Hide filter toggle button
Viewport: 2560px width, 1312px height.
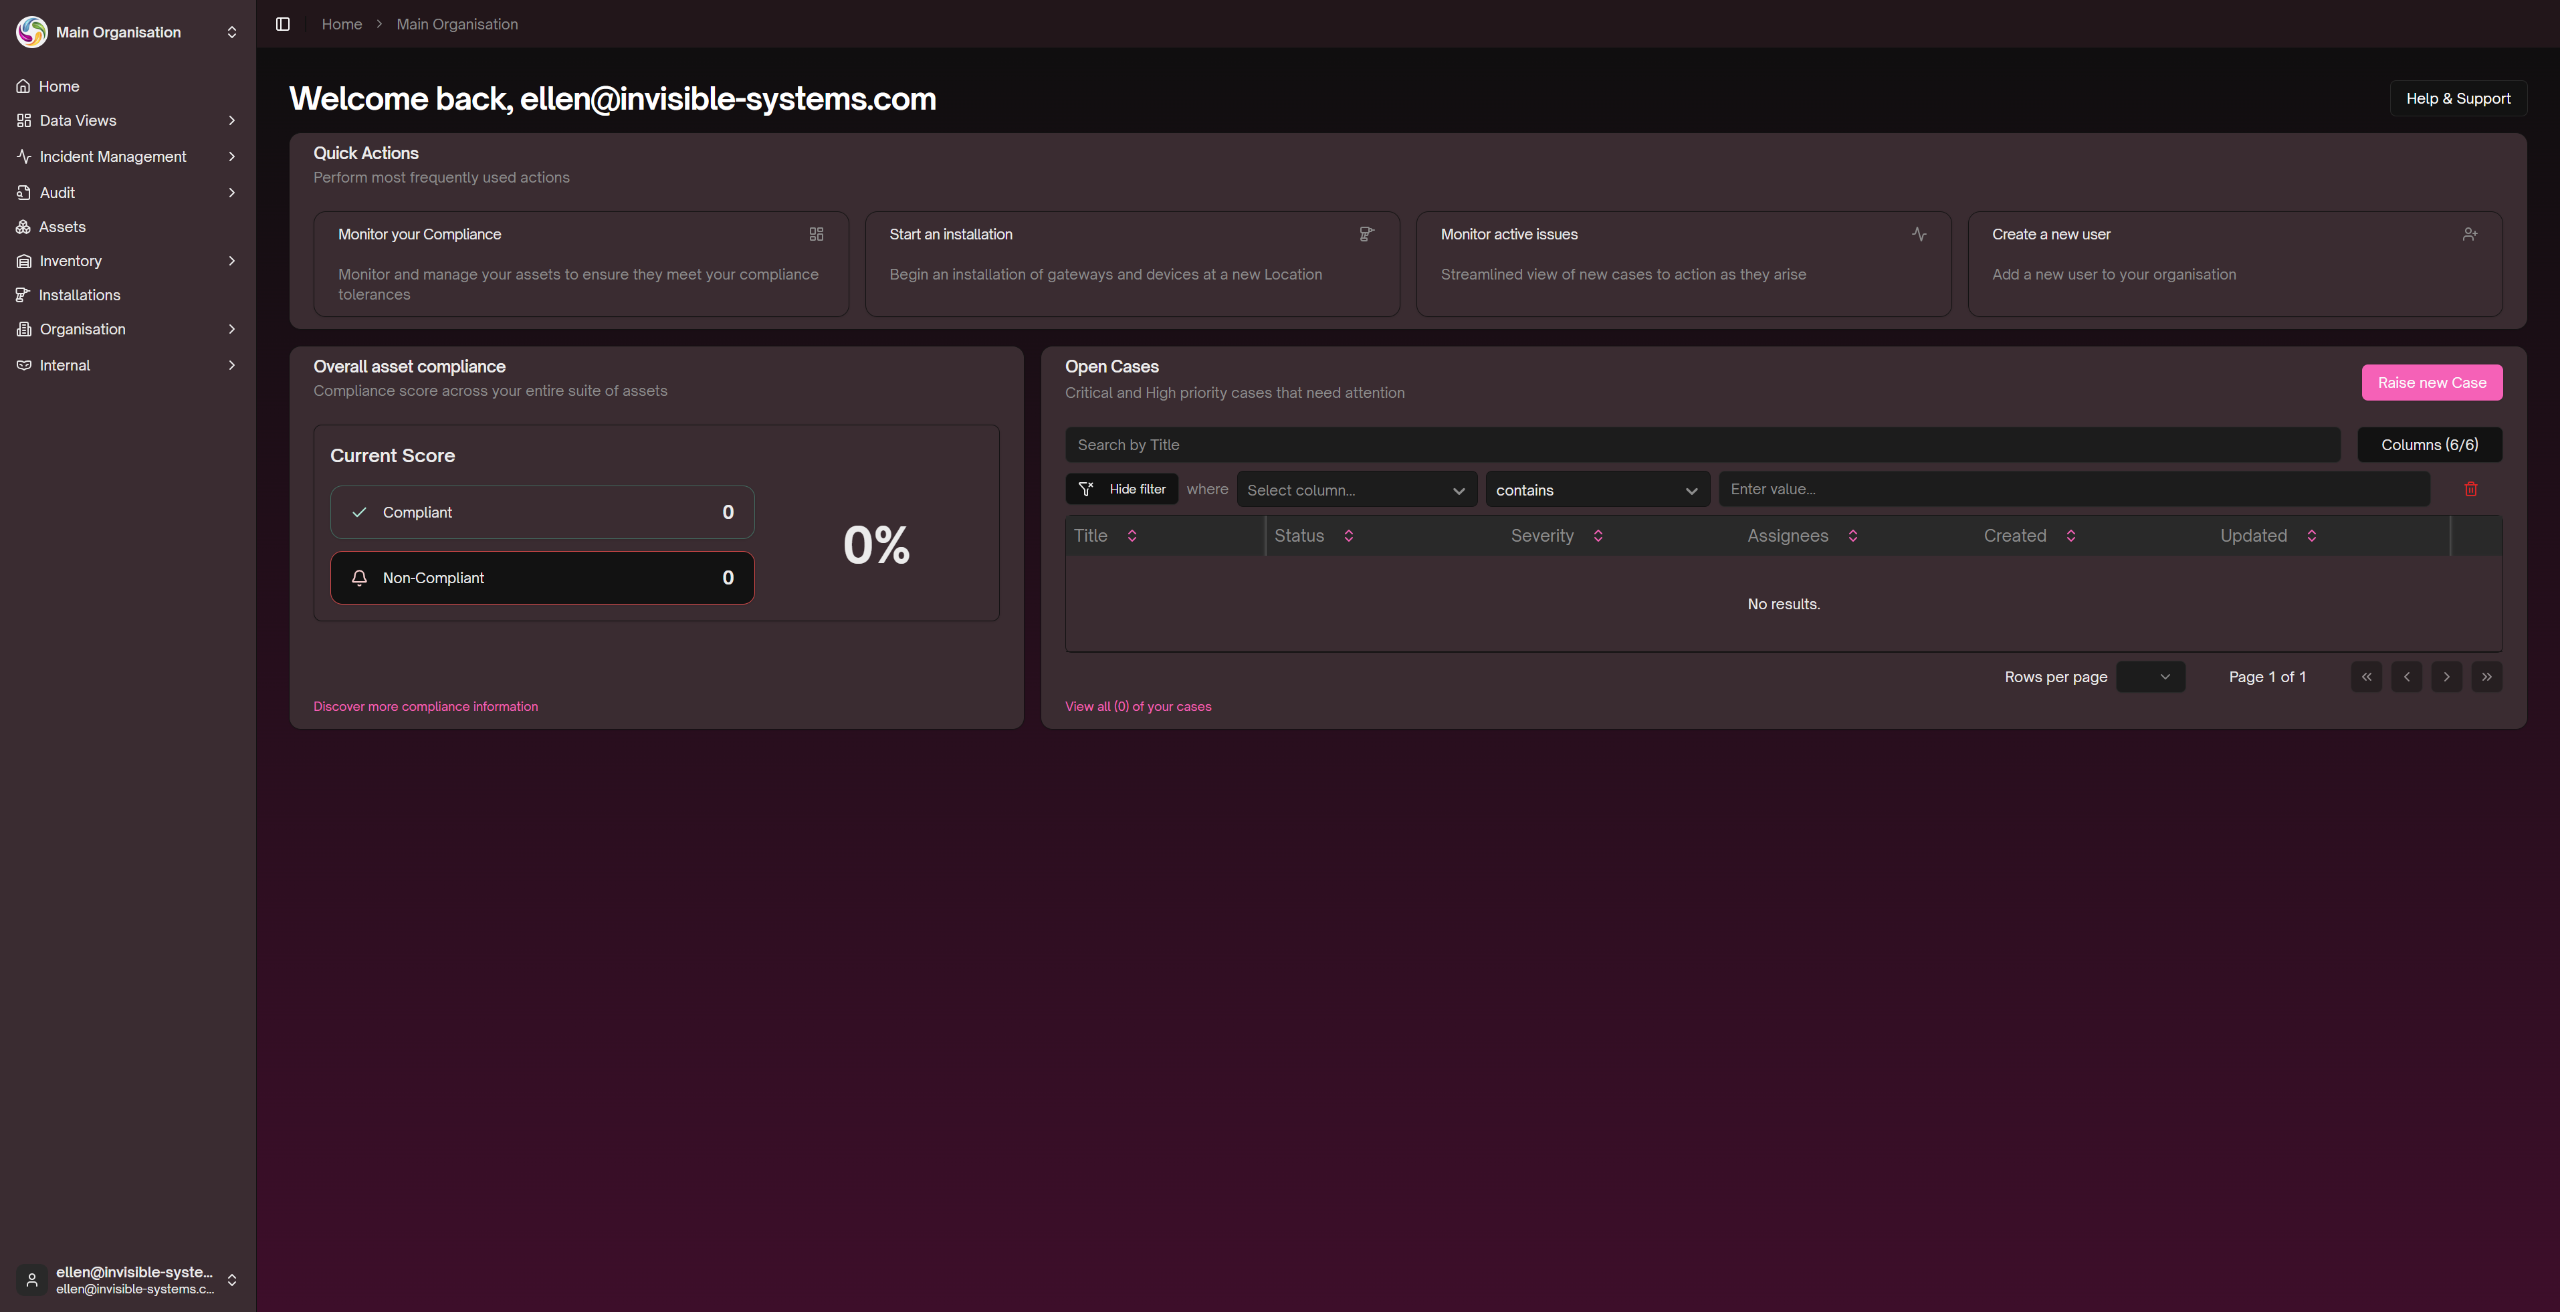click(x=1122, y=489)
